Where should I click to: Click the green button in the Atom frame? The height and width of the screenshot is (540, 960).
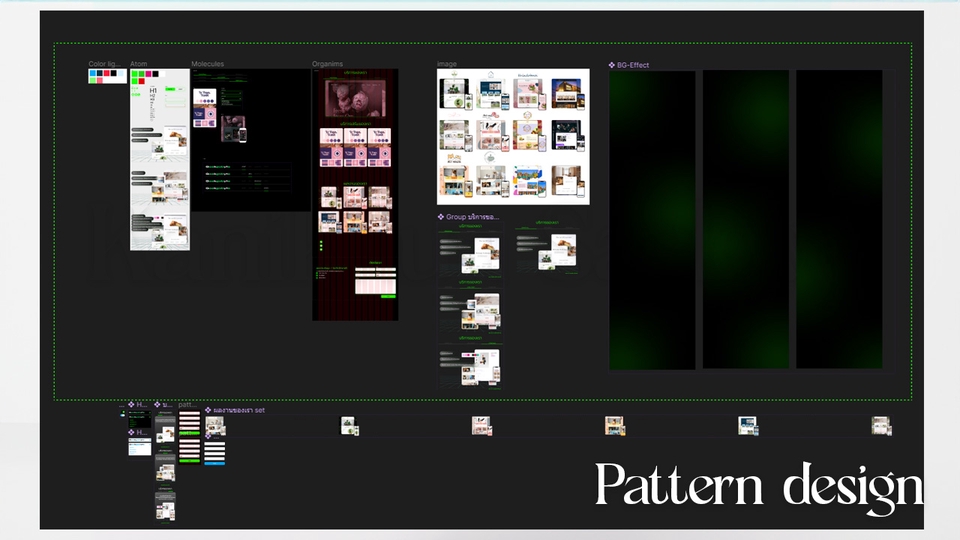click(x=170, y=89)
